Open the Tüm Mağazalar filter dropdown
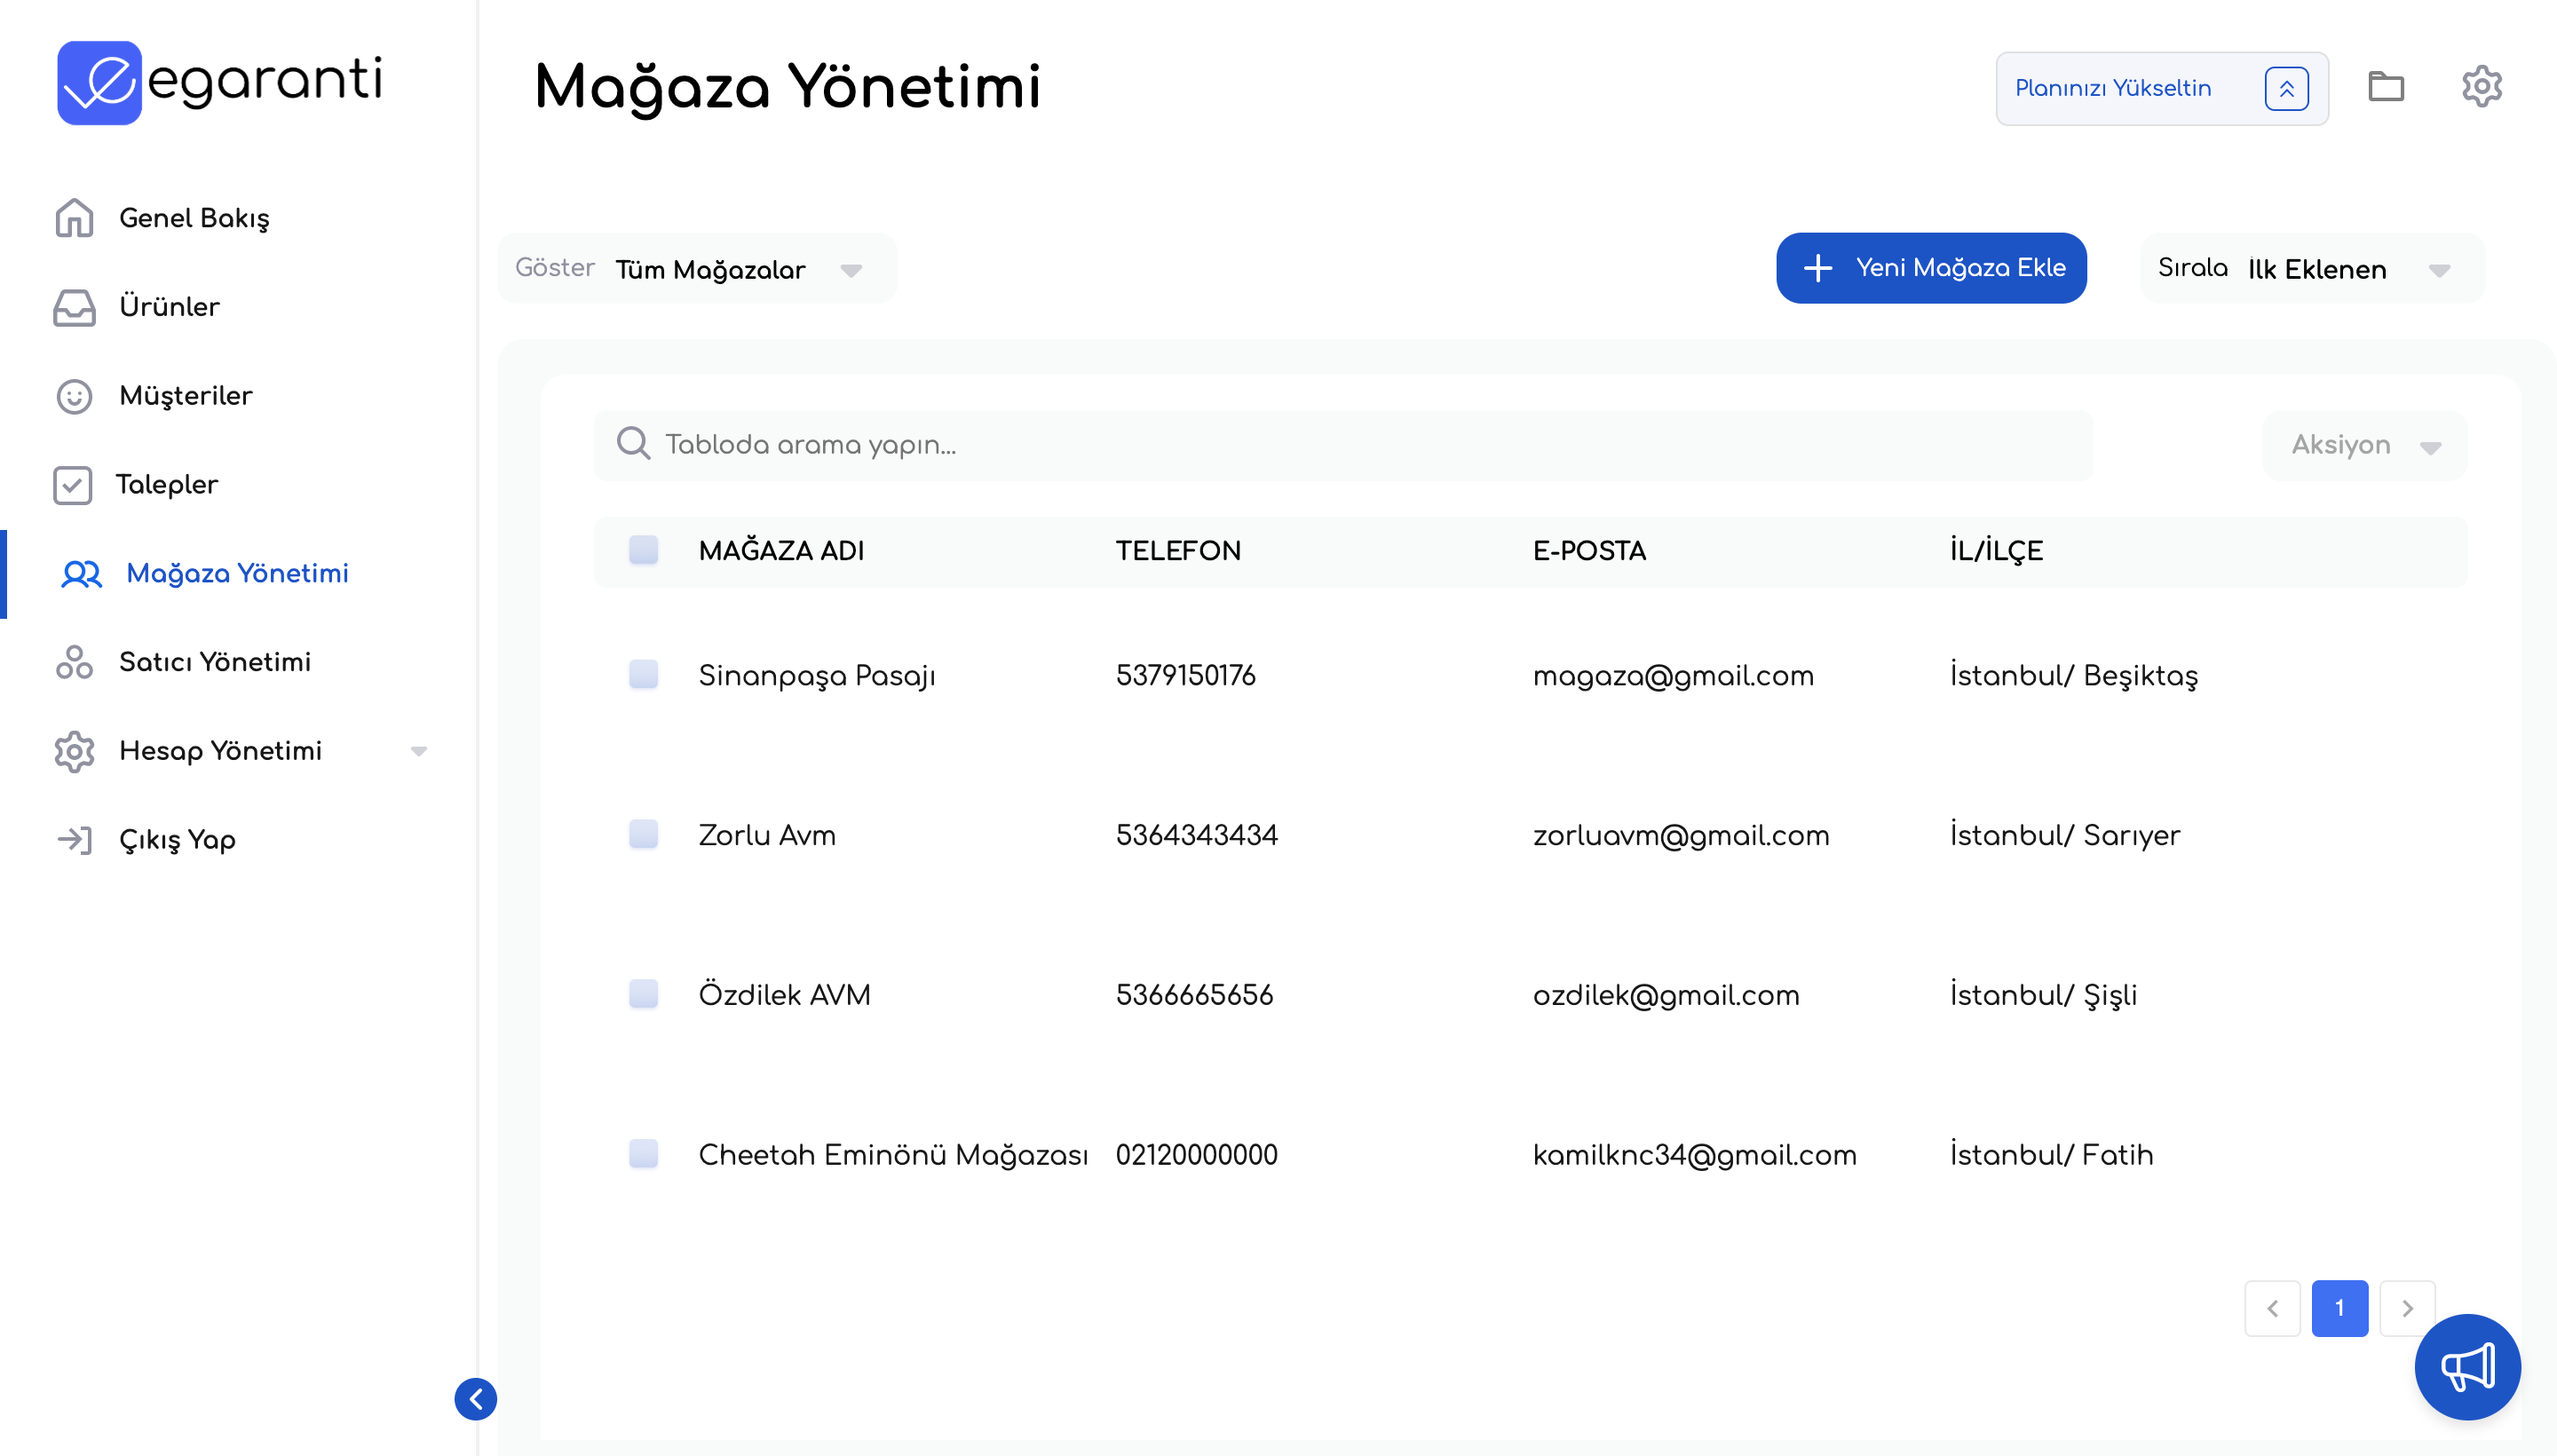2557x1456 pixels. coord(737,269)
